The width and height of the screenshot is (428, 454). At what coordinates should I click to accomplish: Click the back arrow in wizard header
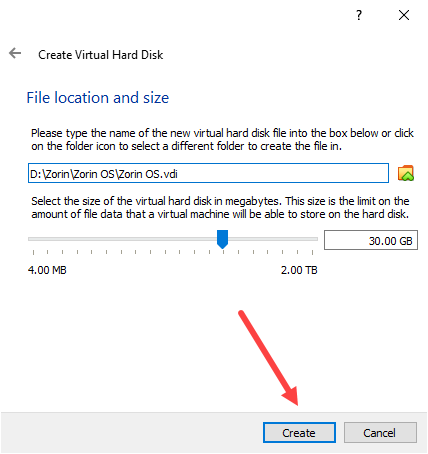click(x=15, y=53)
